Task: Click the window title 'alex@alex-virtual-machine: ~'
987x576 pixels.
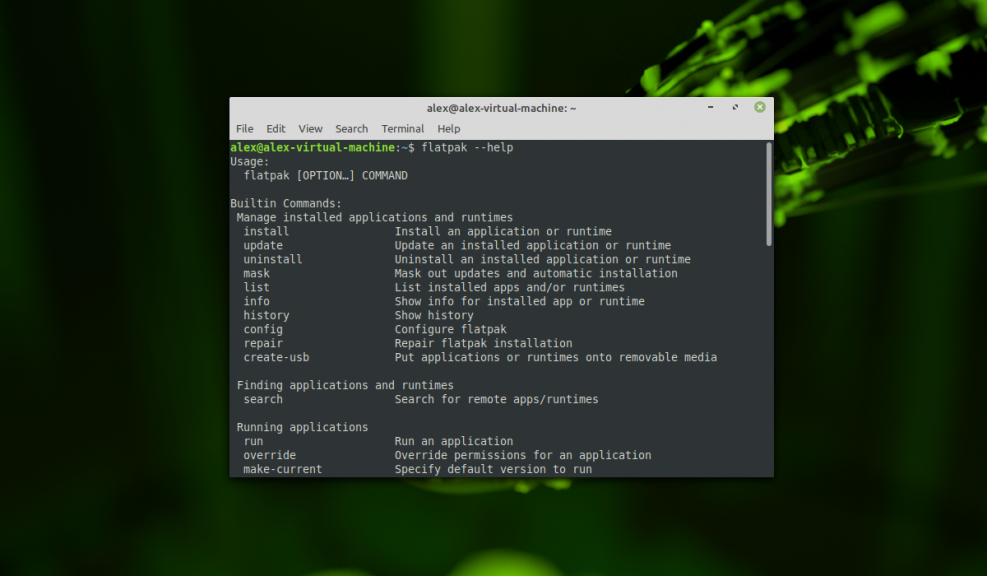Action: (x=500, y=107)
